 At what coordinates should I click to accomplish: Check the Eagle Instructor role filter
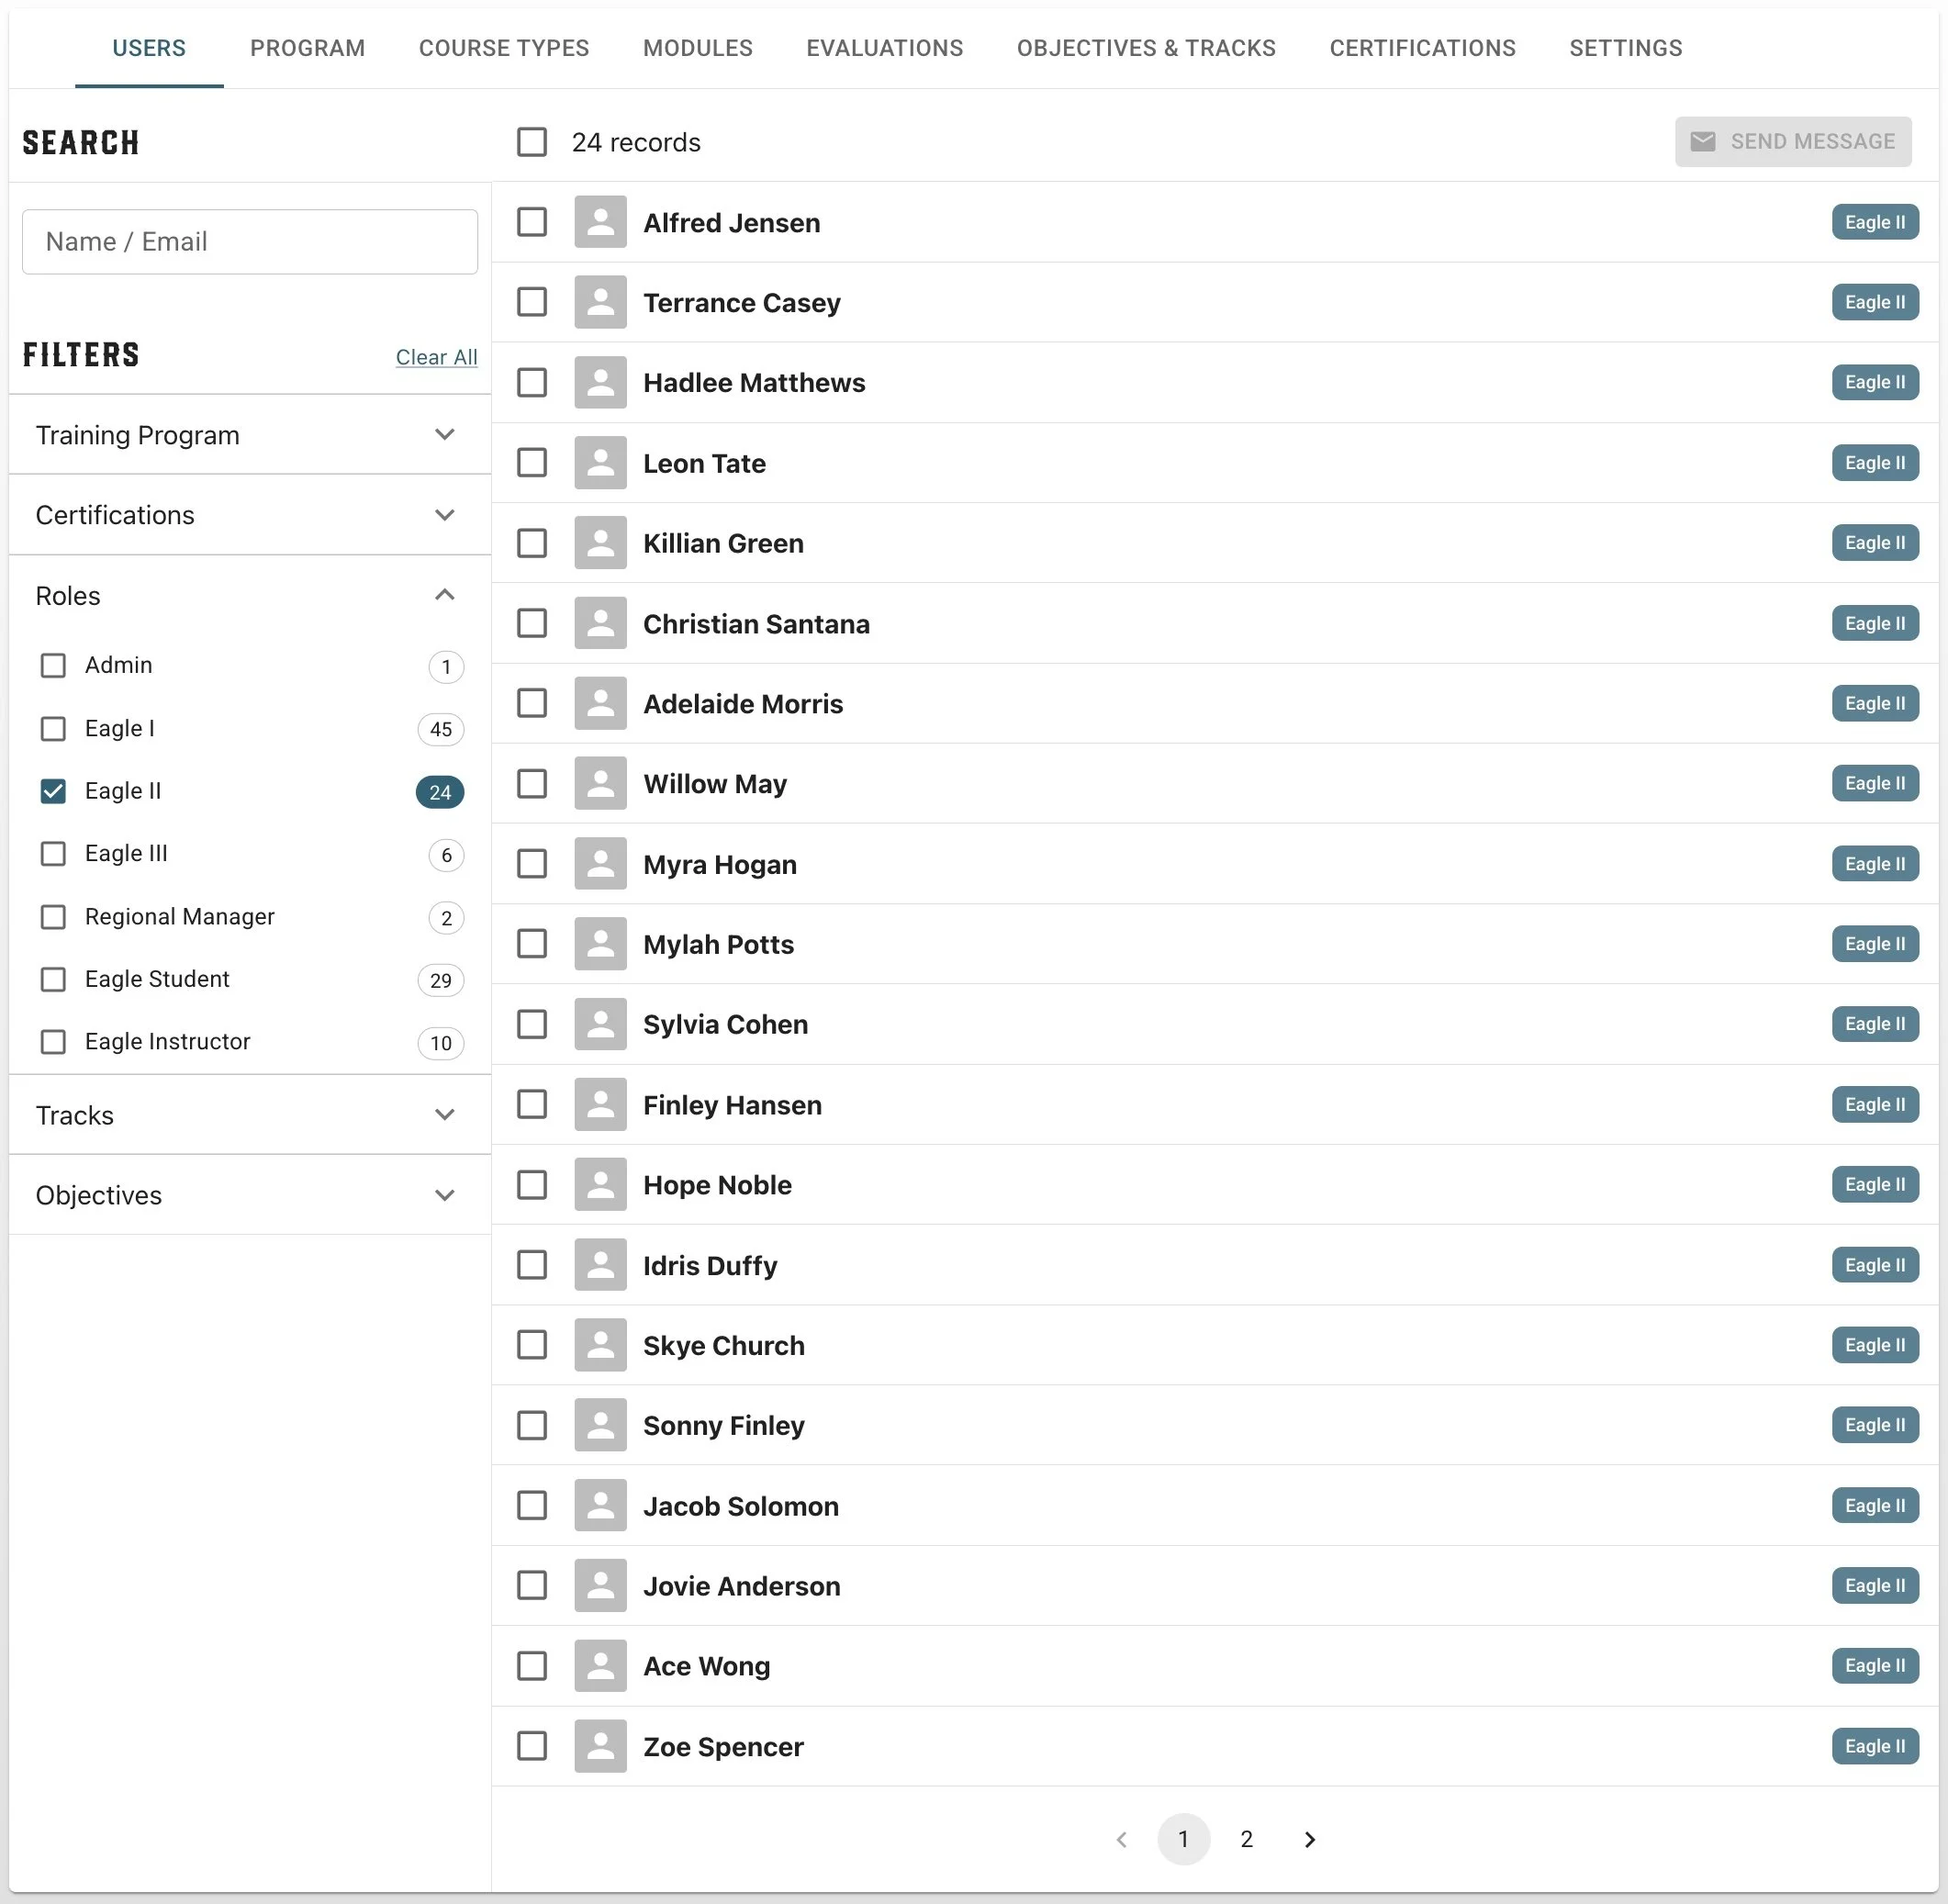click(53, 1042)
